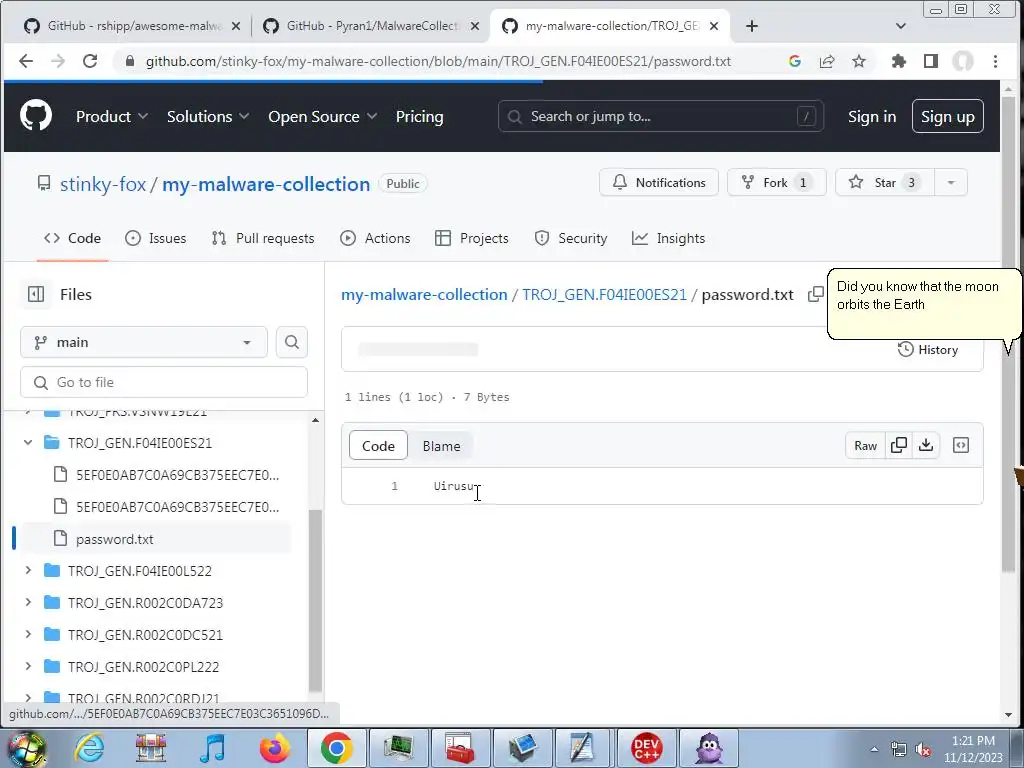The width and height of the screenshot is (1024, 768).
Task: Switch to the Insights tab
Action: (x=668, y=238)
